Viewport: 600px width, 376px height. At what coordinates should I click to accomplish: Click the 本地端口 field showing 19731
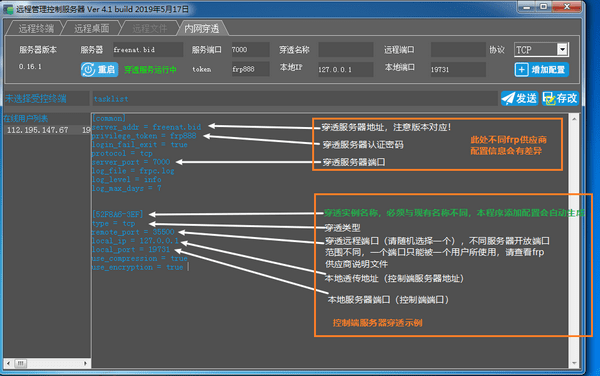point(458,70)
